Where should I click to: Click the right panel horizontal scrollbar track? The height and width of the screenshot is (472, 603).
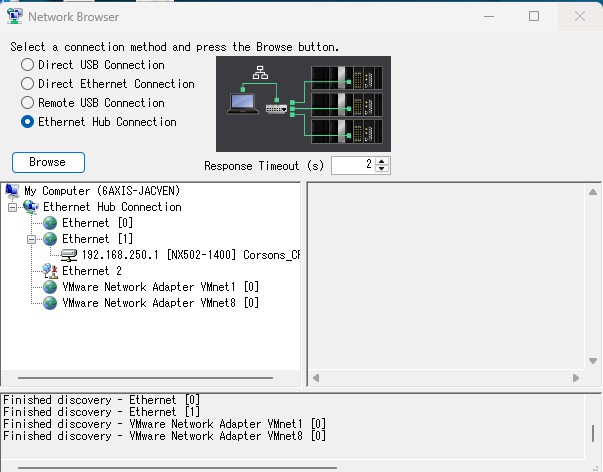[445, 378]
